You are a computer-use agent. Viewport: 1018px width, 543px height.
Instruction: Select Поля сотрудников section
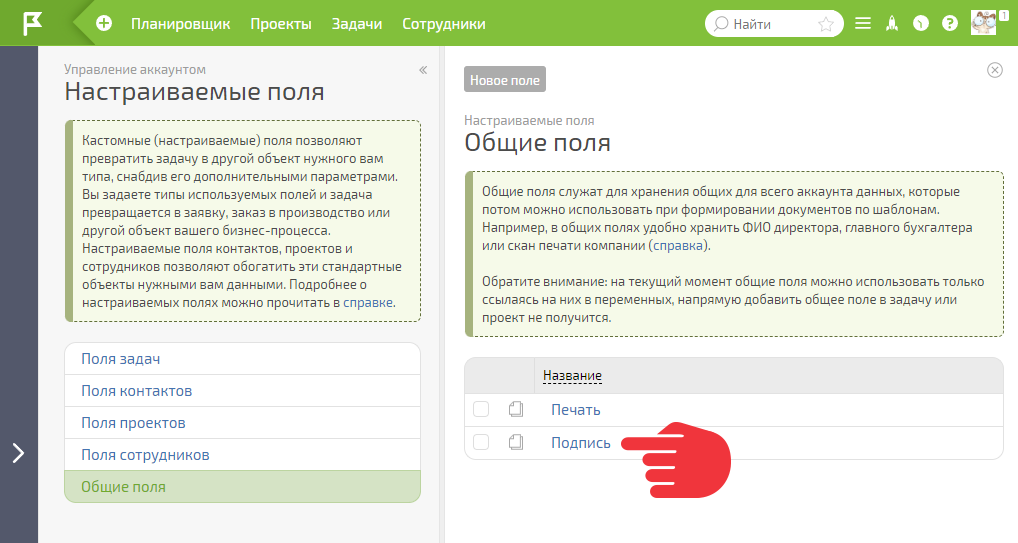point(243,455)
